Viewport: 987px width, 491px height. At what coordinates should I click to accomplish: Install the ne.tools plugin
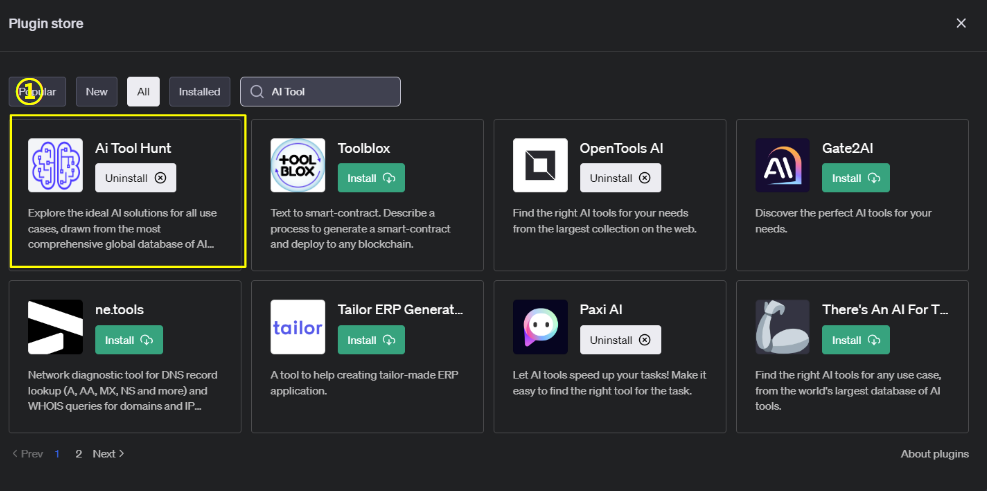point(129,339)
